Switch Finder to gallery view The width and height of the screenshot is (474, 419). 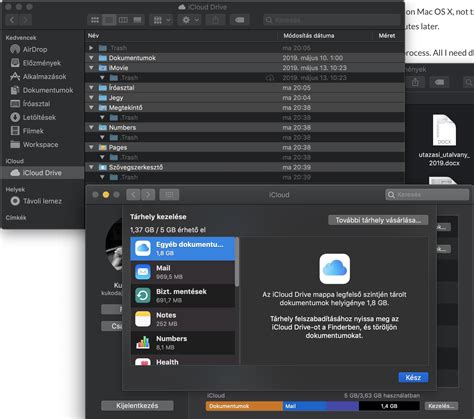click(137, 20)
